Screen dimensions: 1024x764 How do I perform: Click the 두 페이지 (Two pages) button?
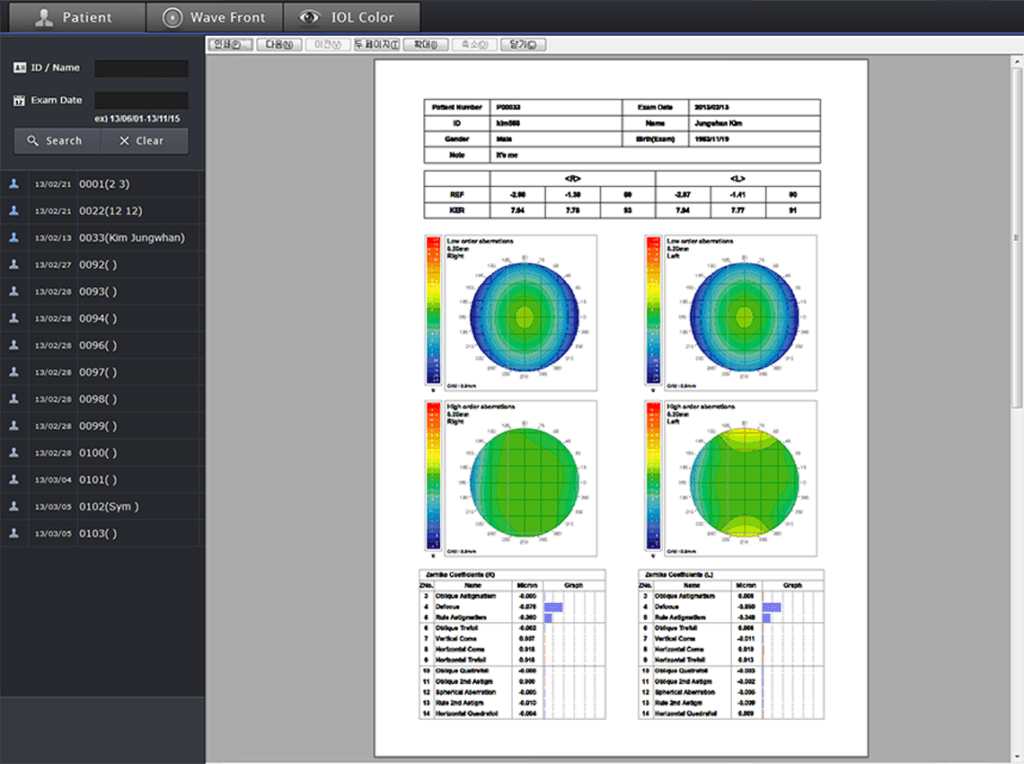coord(377,44)
